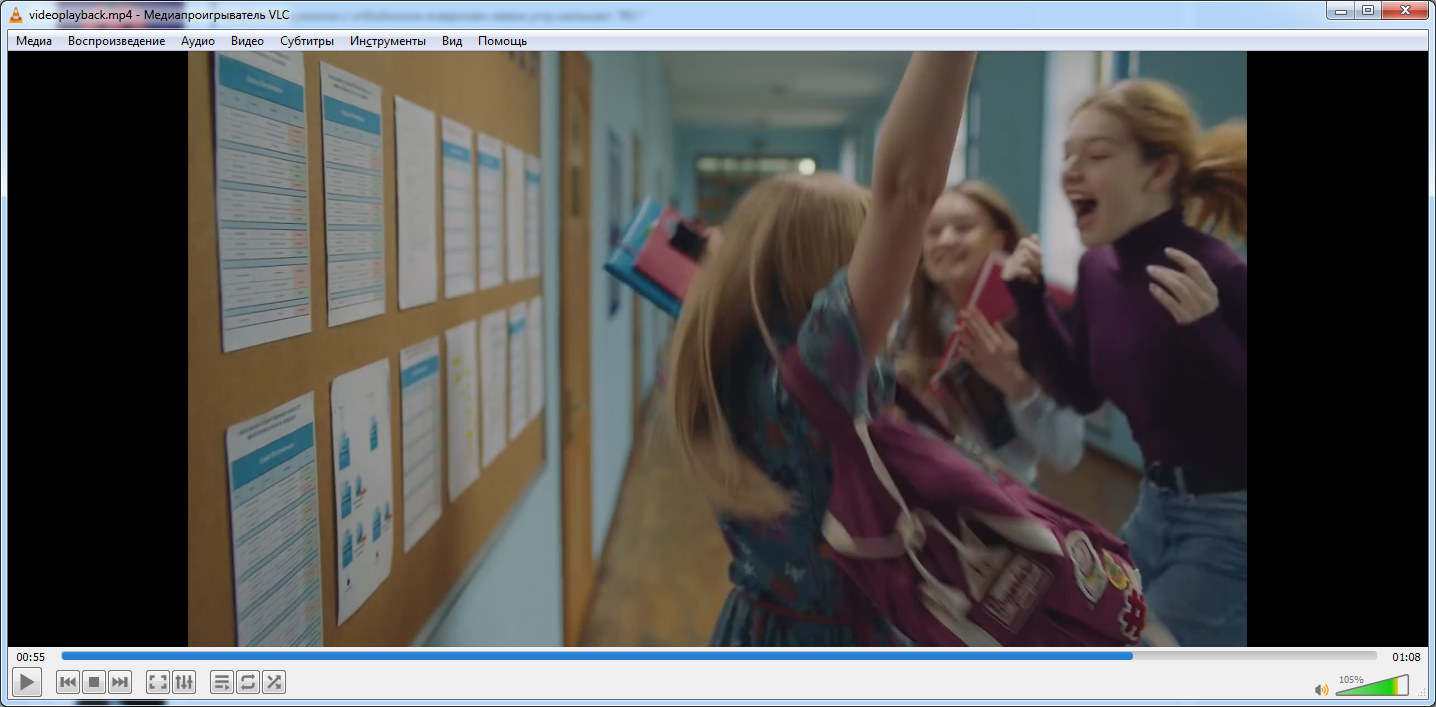The height and width of the screenshot is (707, 1436).
Task: Adjust the volume slider at 105%
Action: click(x=1372, y=685)
